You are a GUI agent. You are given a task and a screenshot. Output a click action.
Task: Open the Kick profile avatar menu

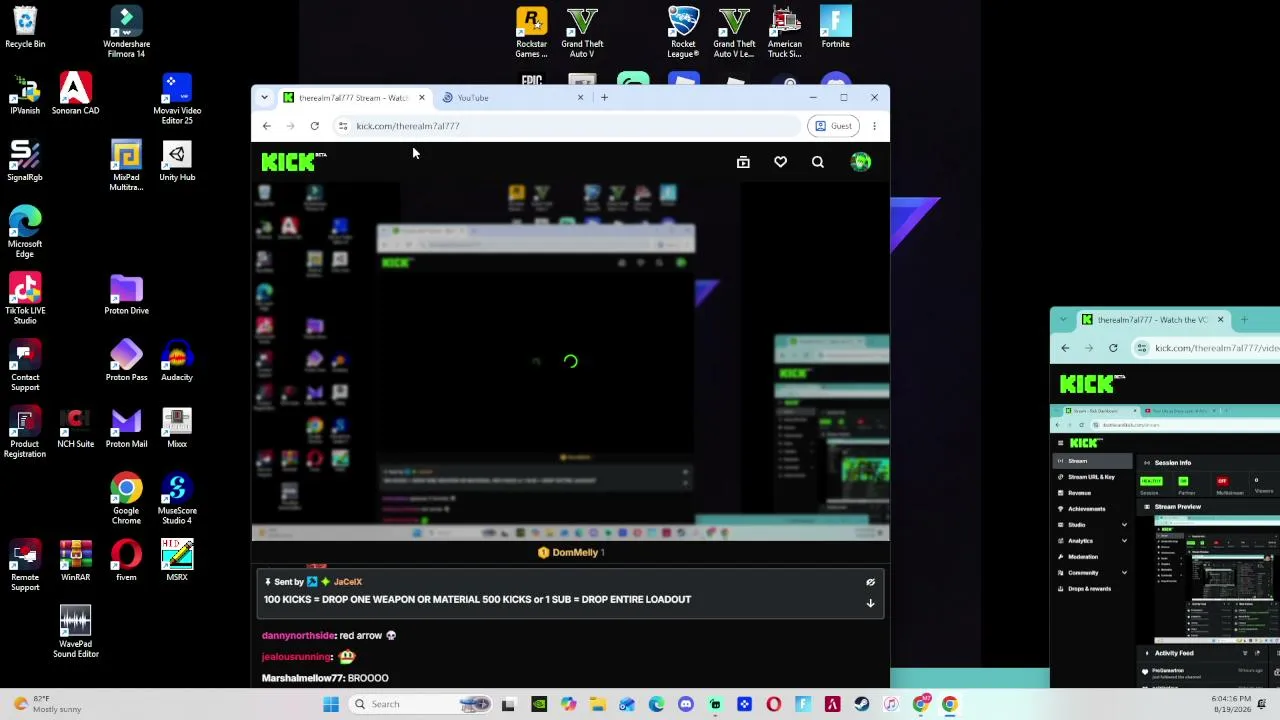coord(860,162)
